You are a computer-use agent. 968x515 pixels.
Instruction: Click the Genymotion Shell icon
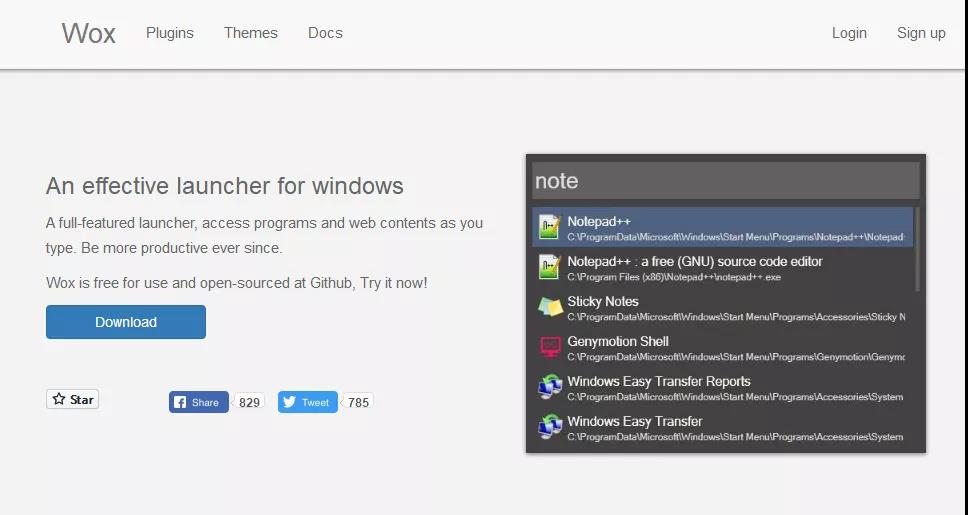[550, 346]
